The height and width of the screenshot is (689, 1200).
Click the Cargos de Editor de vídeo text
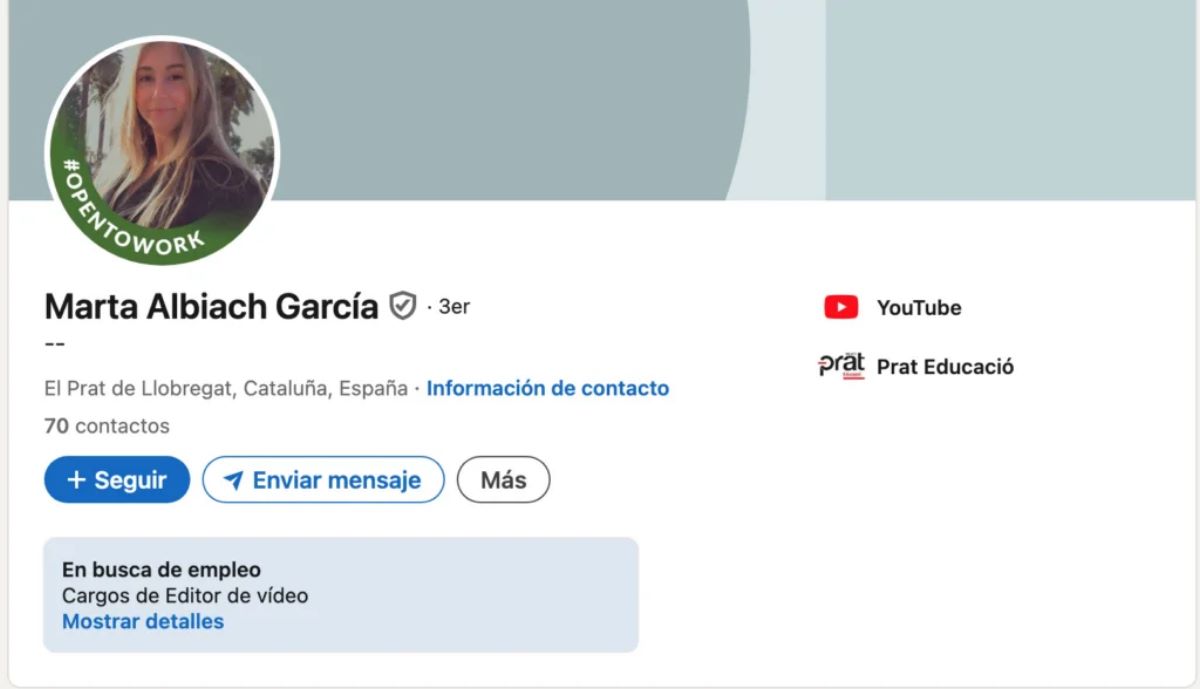185,596
